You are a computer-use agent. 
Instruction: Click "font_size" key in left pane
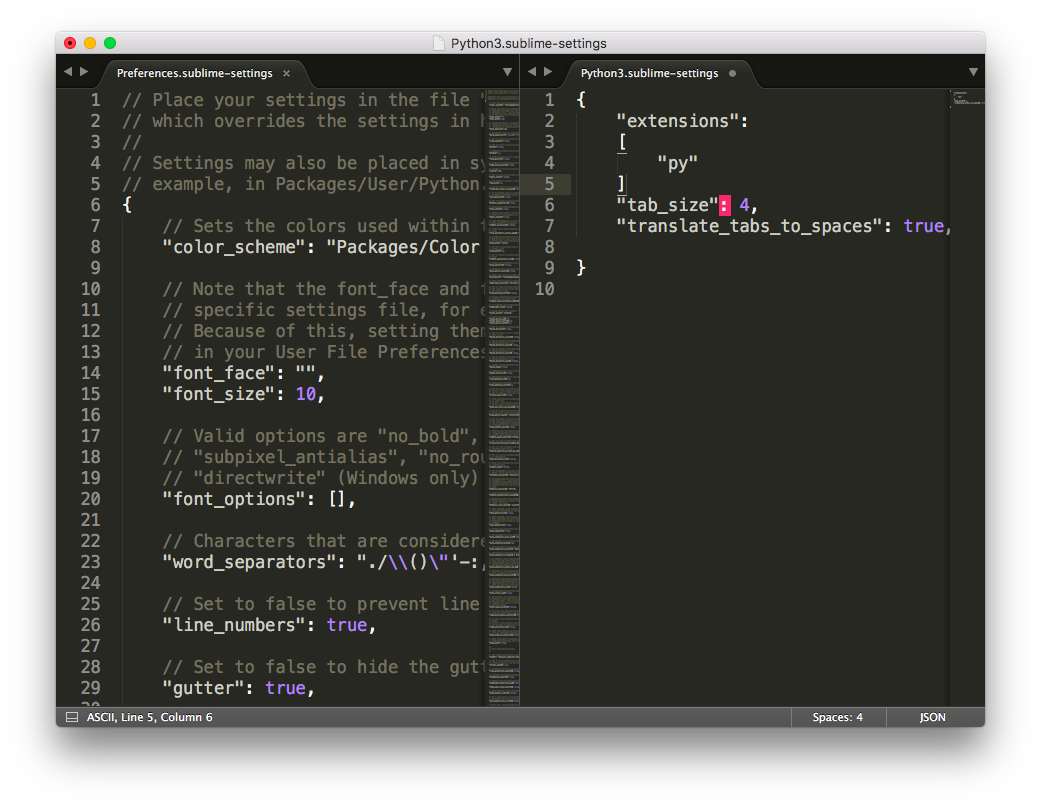(218, 394)
